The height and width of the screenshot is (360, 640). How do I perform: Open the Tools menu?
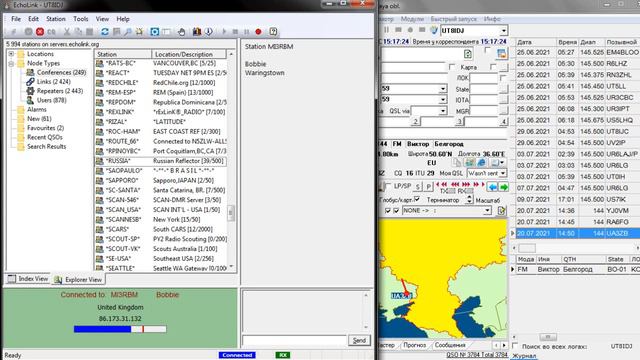pyautogui.click(x=81, y=19)
